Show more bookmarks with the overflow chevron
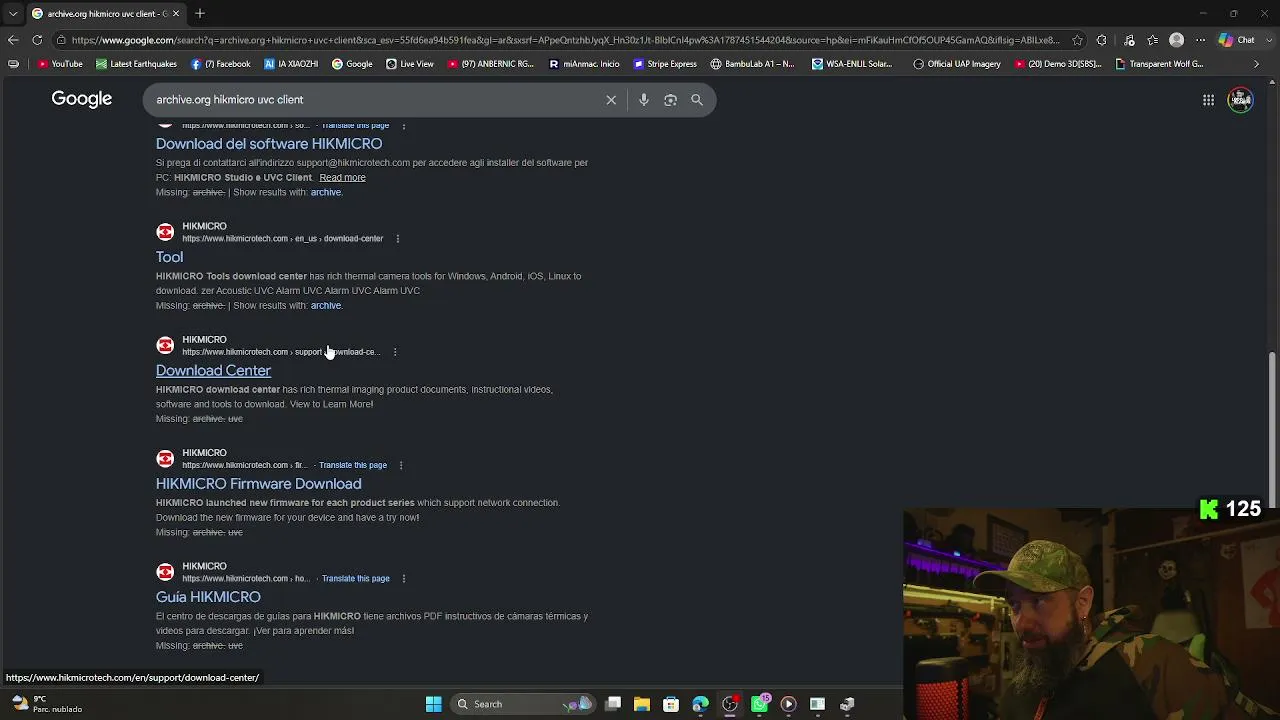1280x720 pixels. coord(1257,64)
